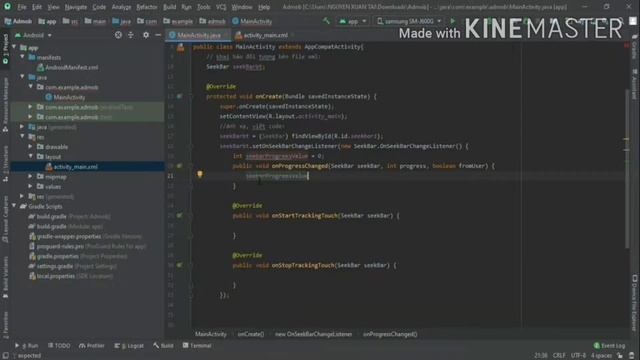
Task: Click the editor error indicator at top right
Action: [627, 46]
